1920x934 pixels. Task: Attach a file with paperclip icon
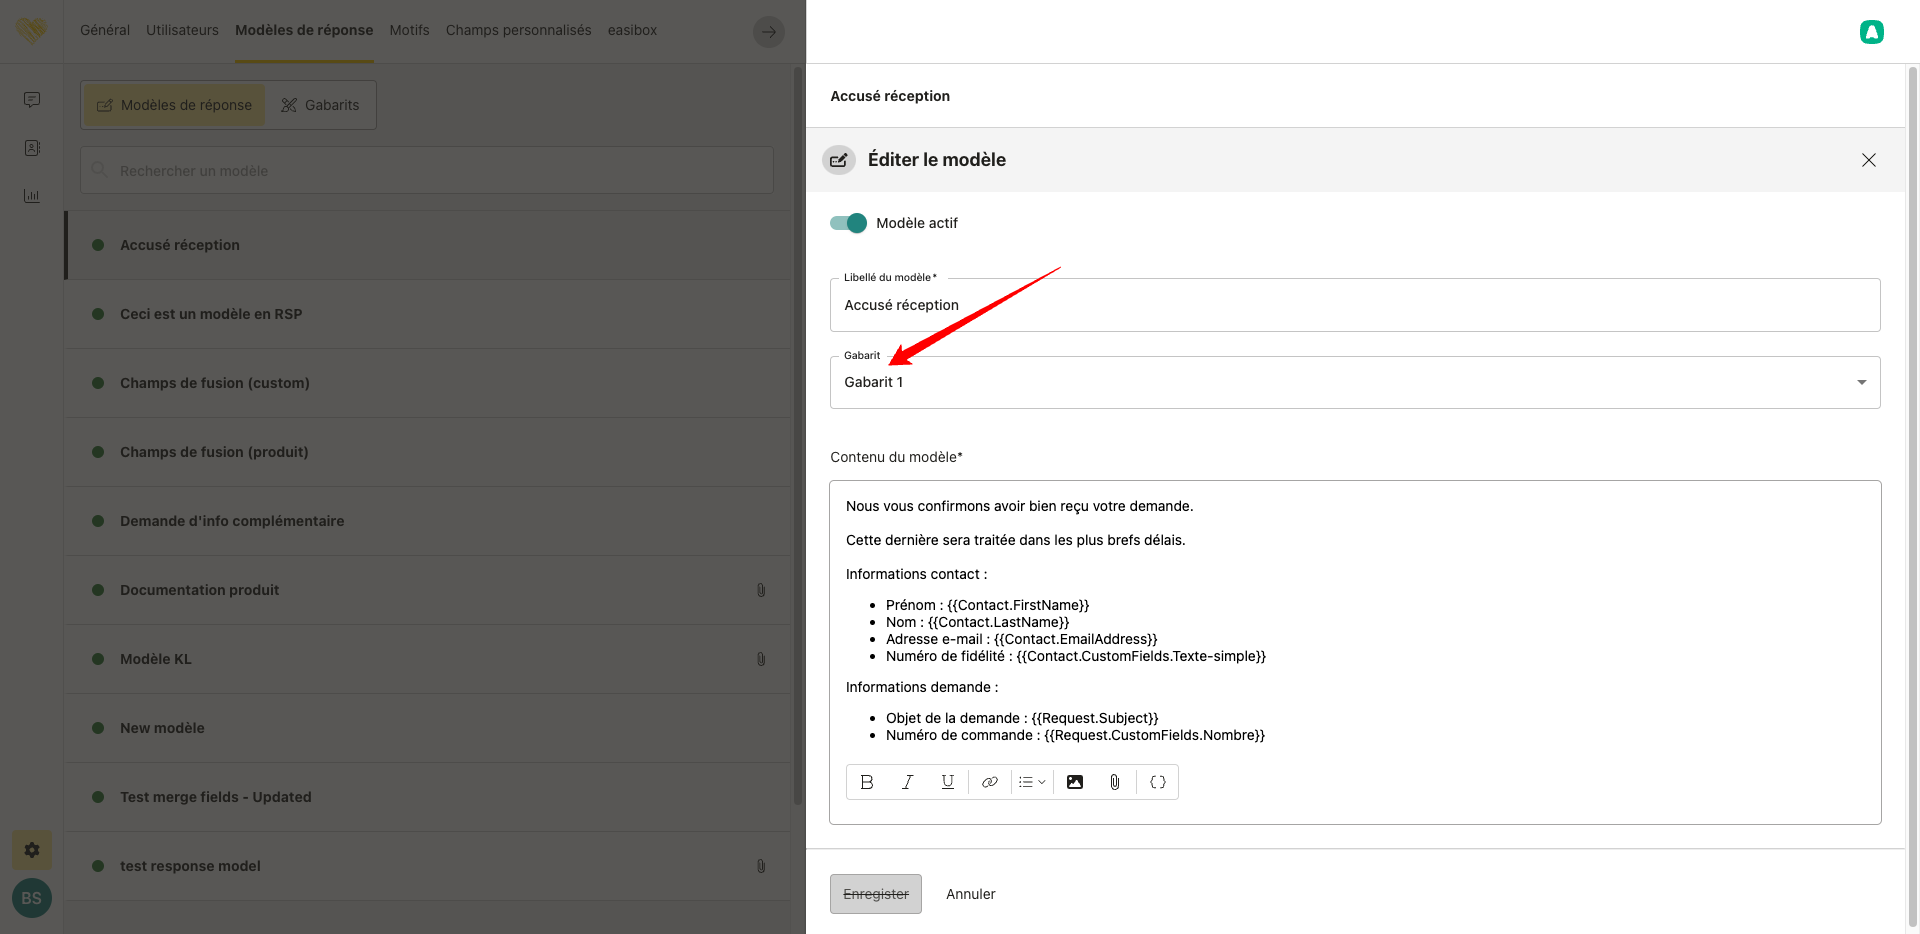(1114, 782)
